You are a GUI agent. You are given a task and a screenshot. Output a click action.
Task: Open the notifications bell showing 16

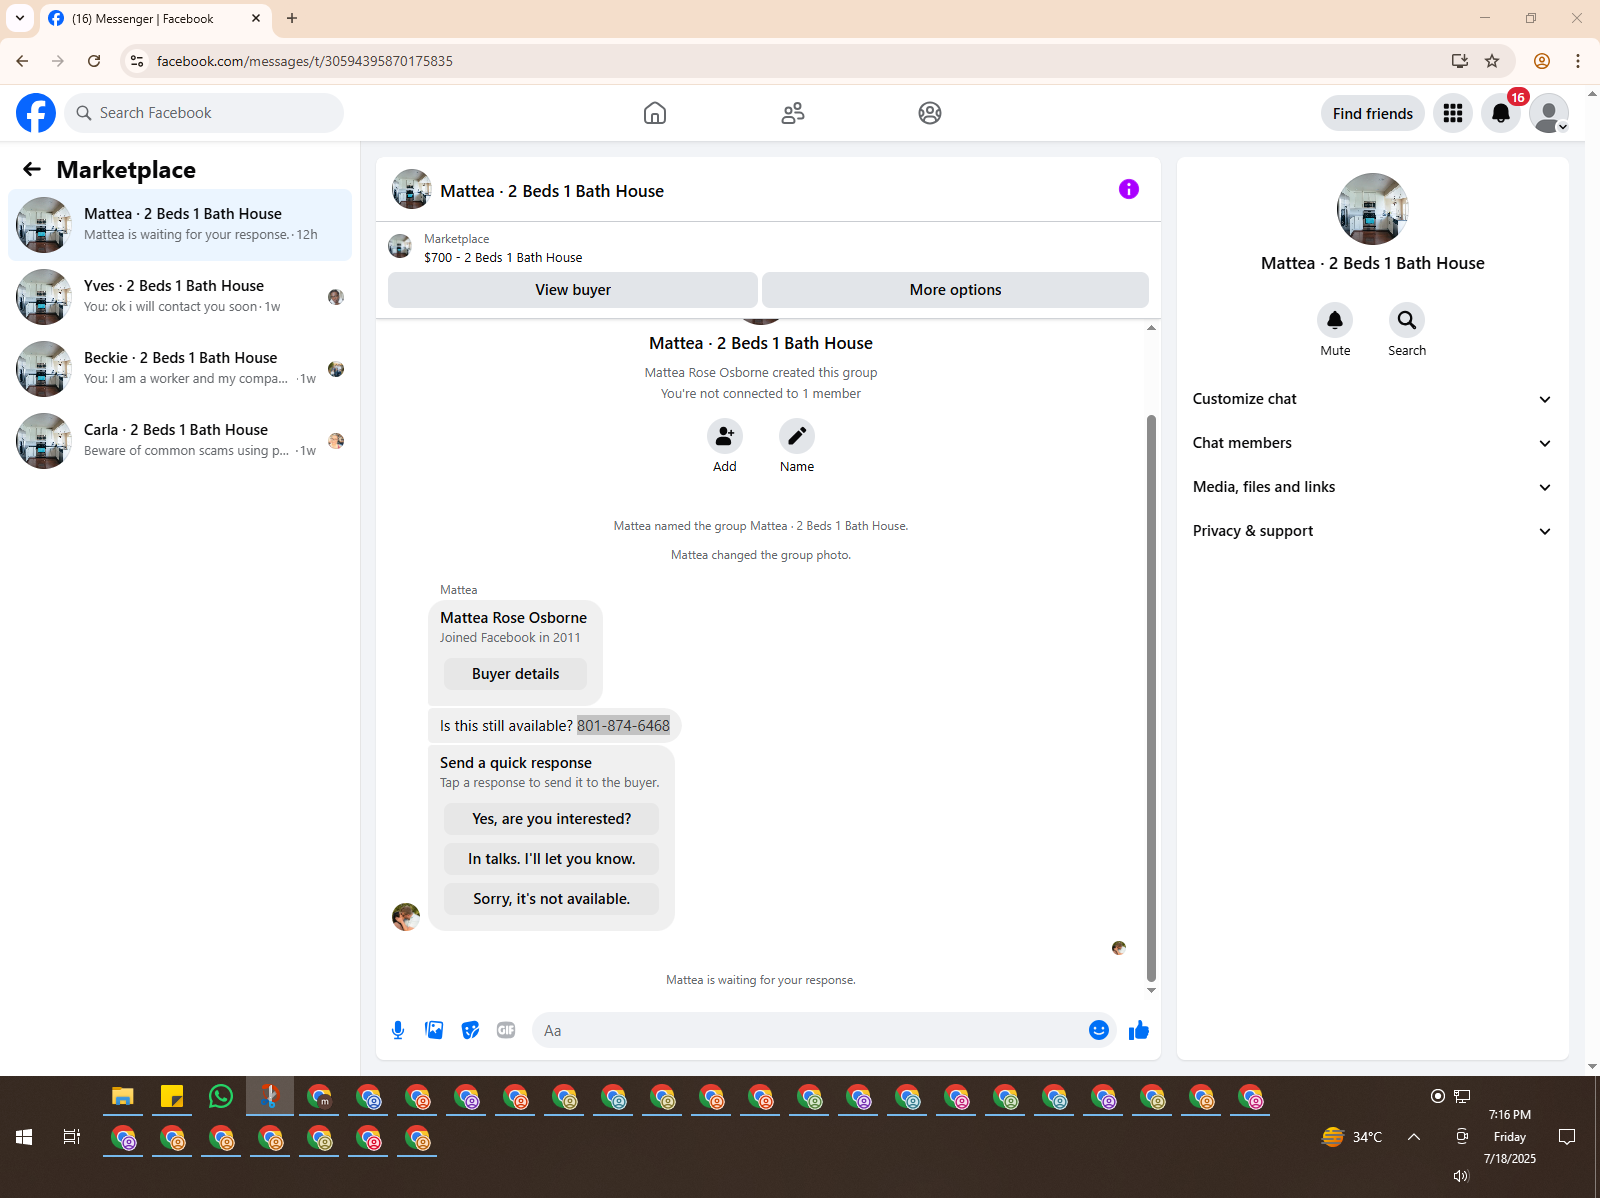[x=1501, y=113]
